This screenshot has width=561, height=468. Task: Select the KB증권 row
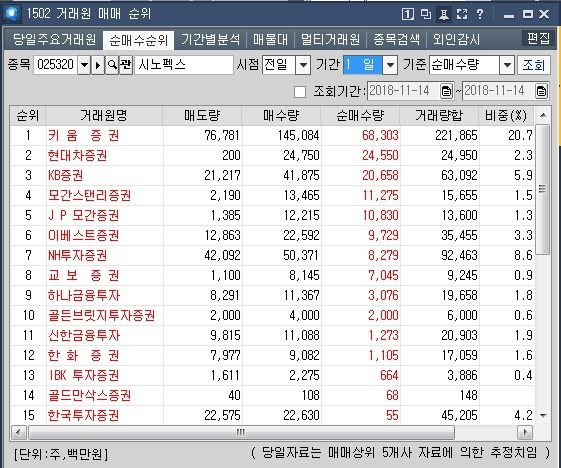pyautogui.click(x=272, y=176)
